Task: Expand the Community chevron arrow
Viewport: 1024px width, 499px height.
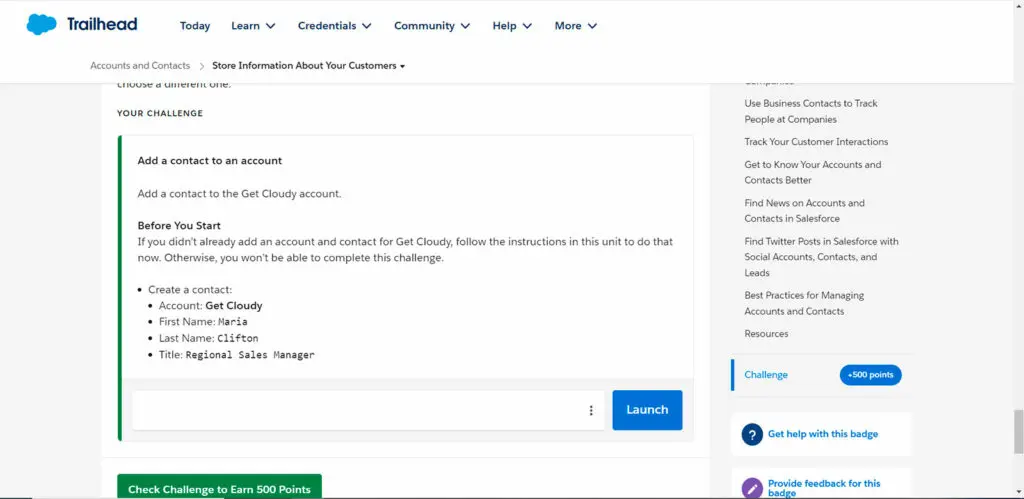Action: click(465, 26)
